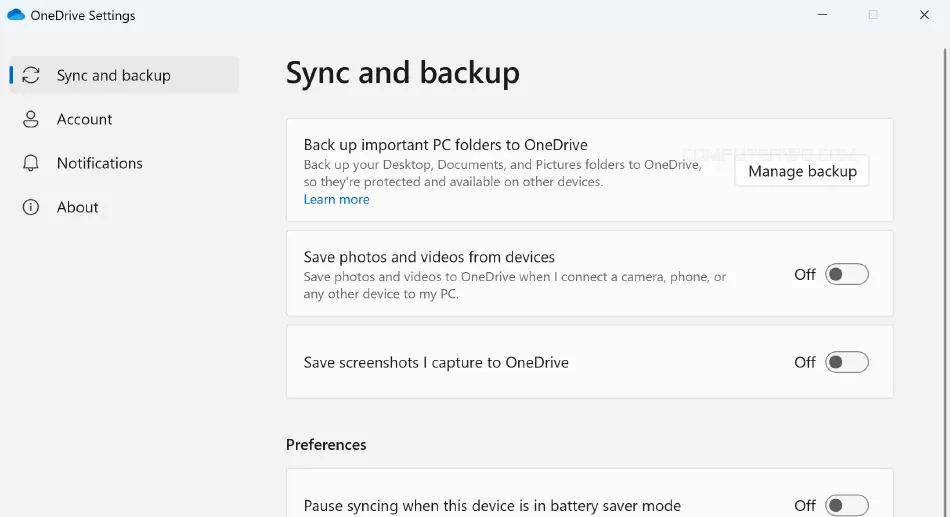Click 'Save photos and videos from devices' label
Screen dimensions: 950x517
[x=429, y=257]
